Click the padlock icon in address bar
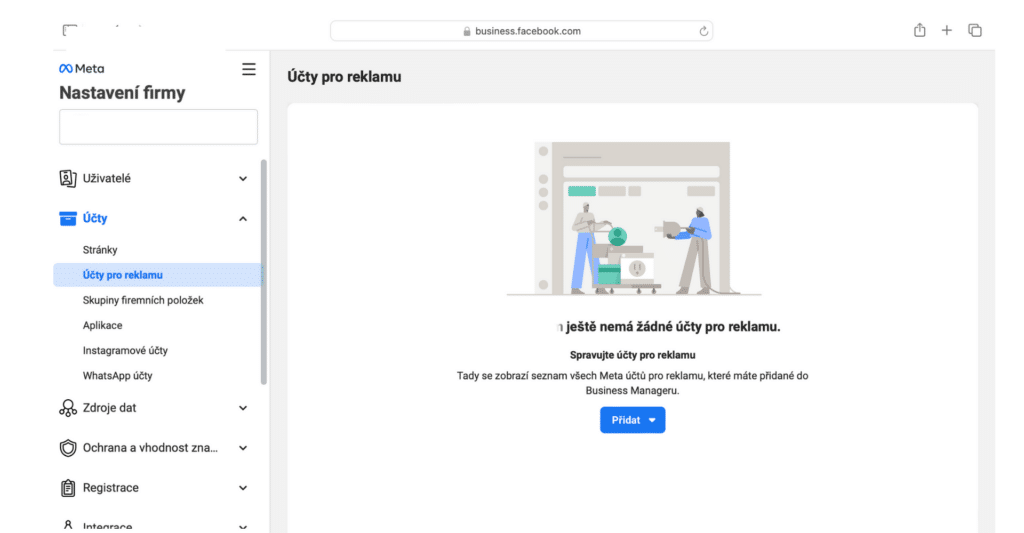The width and height of the screenshot is (1024, 533). pos(467,31)
